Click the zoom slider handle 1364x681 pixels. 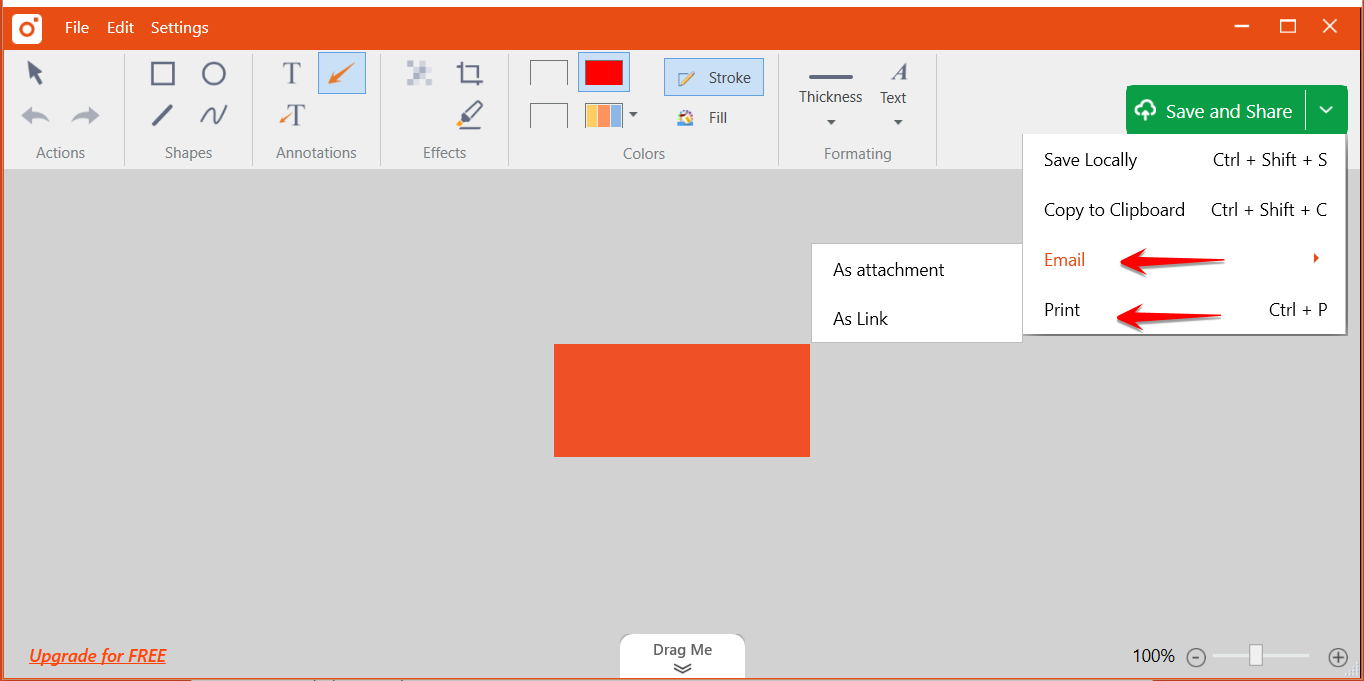[x=1256, y=656]
